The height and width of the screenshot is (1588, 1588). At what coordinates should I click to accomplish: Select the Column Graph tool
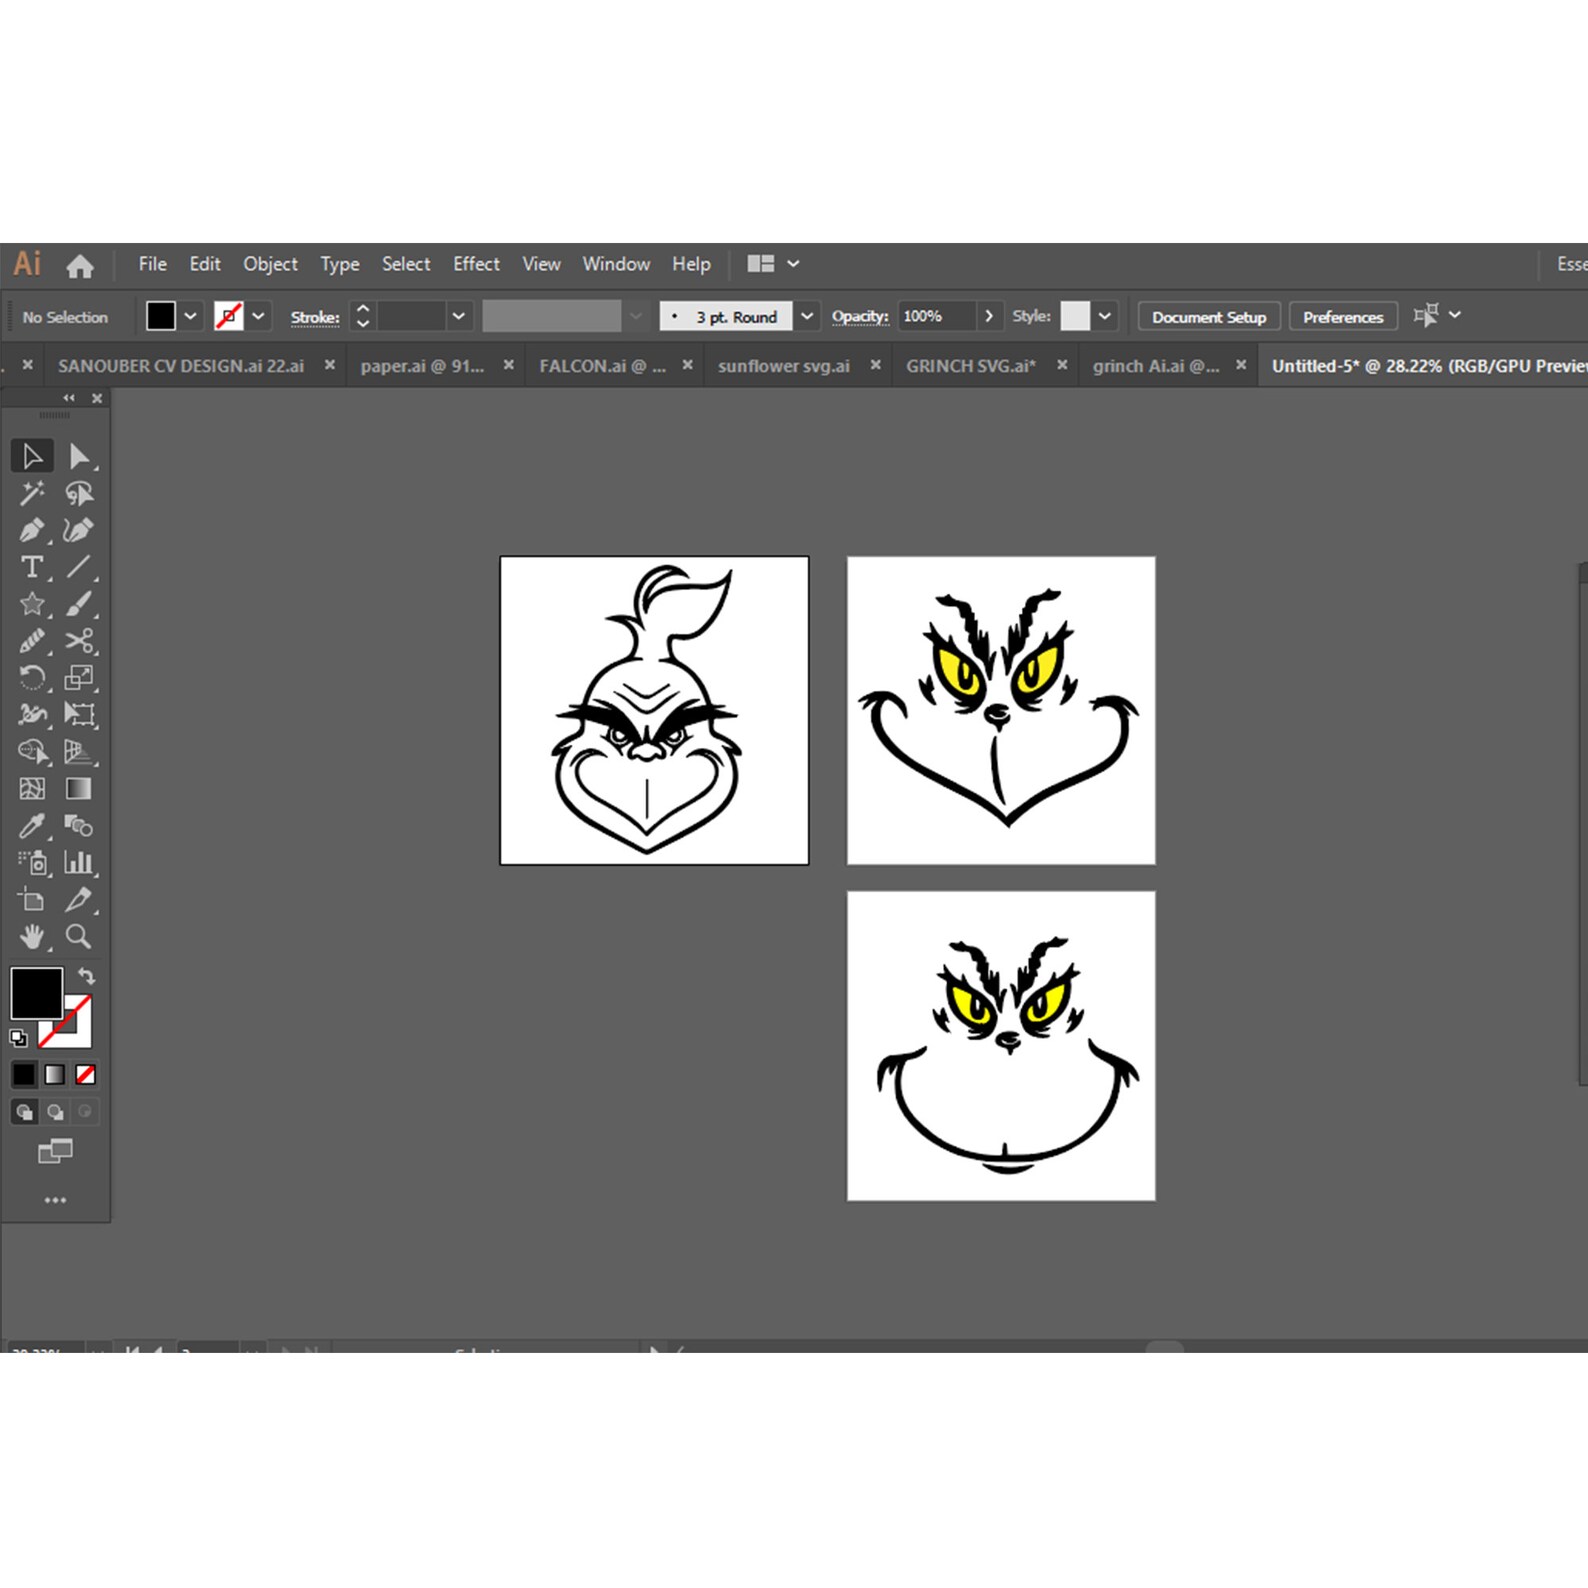(79, 863)
